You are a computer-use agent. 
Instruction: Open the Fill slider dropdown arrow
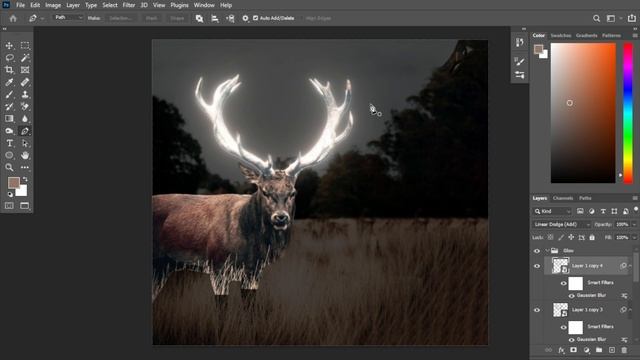pos(634,238)
